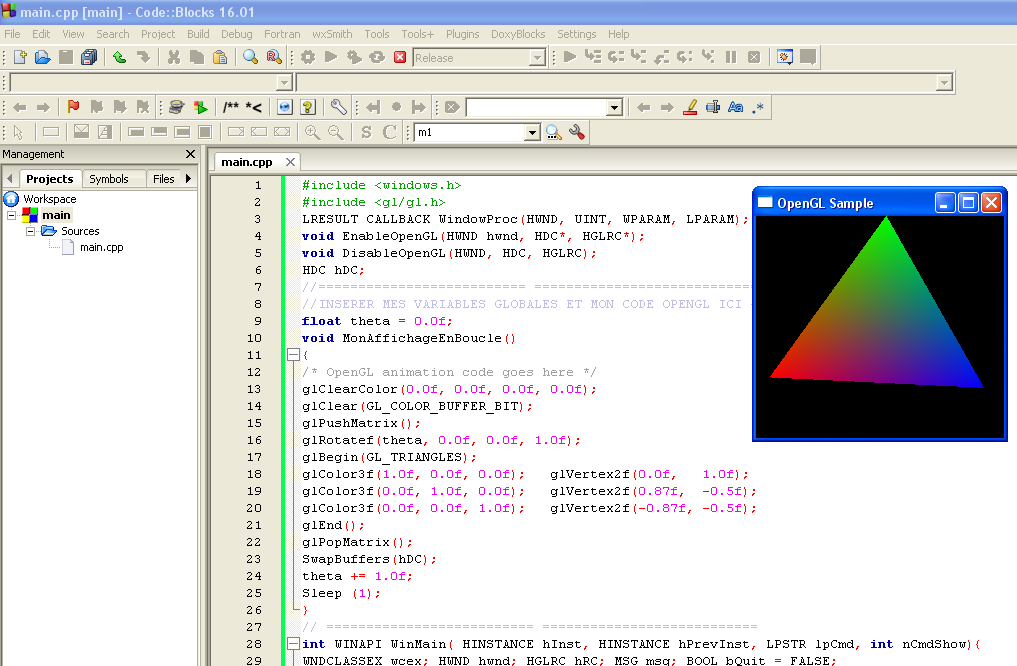Open the Debug menu

[237, 34]
